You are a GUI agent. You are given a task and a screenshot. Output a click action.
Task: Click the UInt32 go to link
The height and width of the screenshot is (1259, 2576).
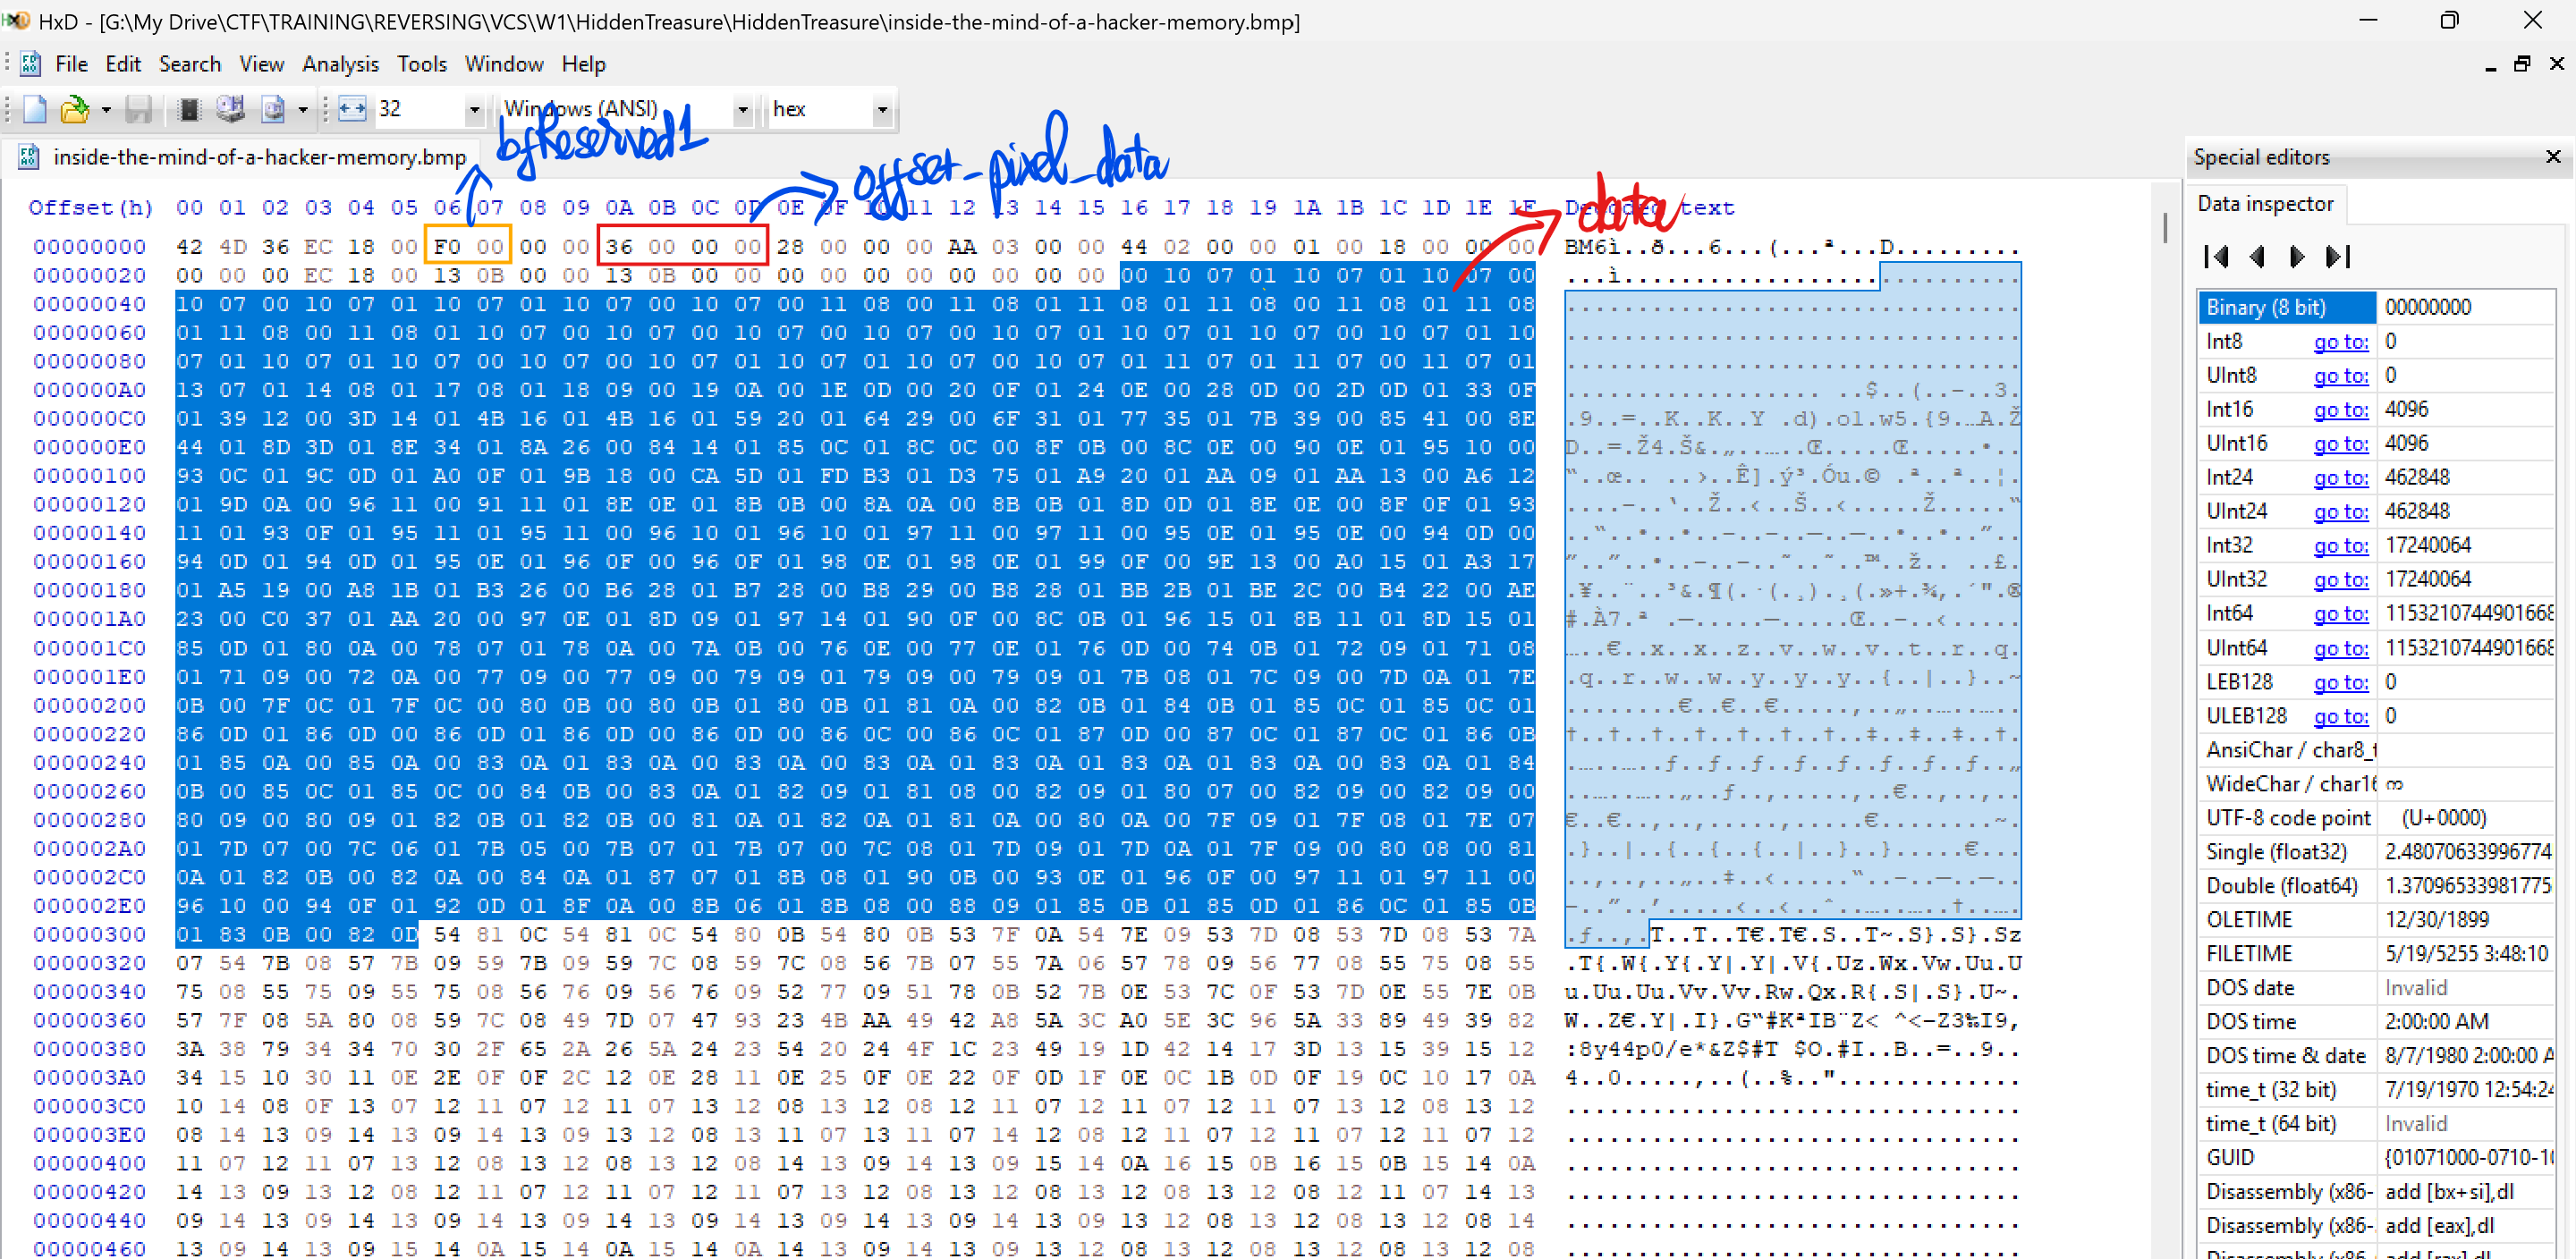[x=2340, y=579]
